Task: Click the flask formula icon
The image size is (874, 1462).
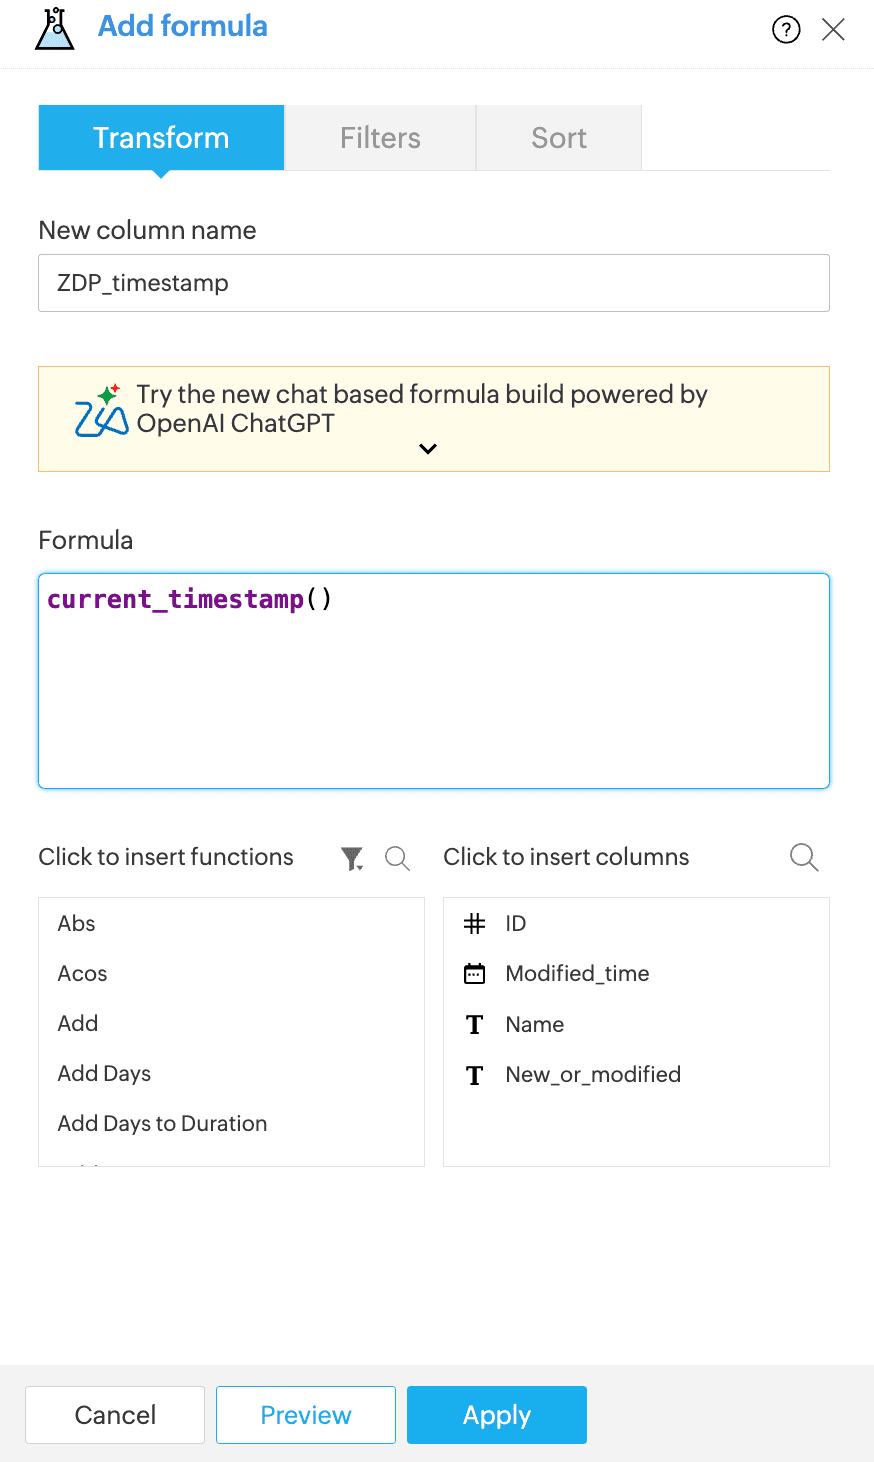Action: point(54,28)
